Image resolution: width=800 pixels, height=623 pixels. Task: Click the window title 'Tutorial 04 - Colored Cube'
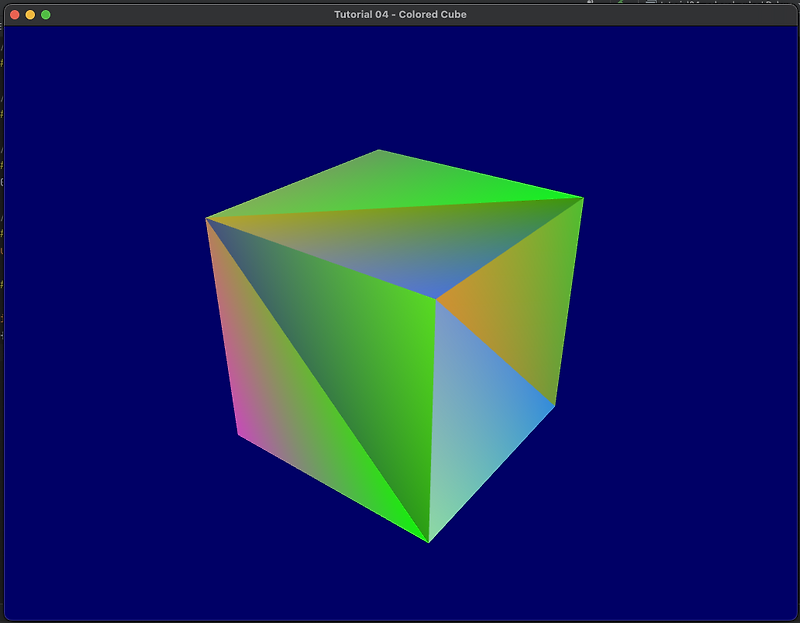click(x=400, y=14)
